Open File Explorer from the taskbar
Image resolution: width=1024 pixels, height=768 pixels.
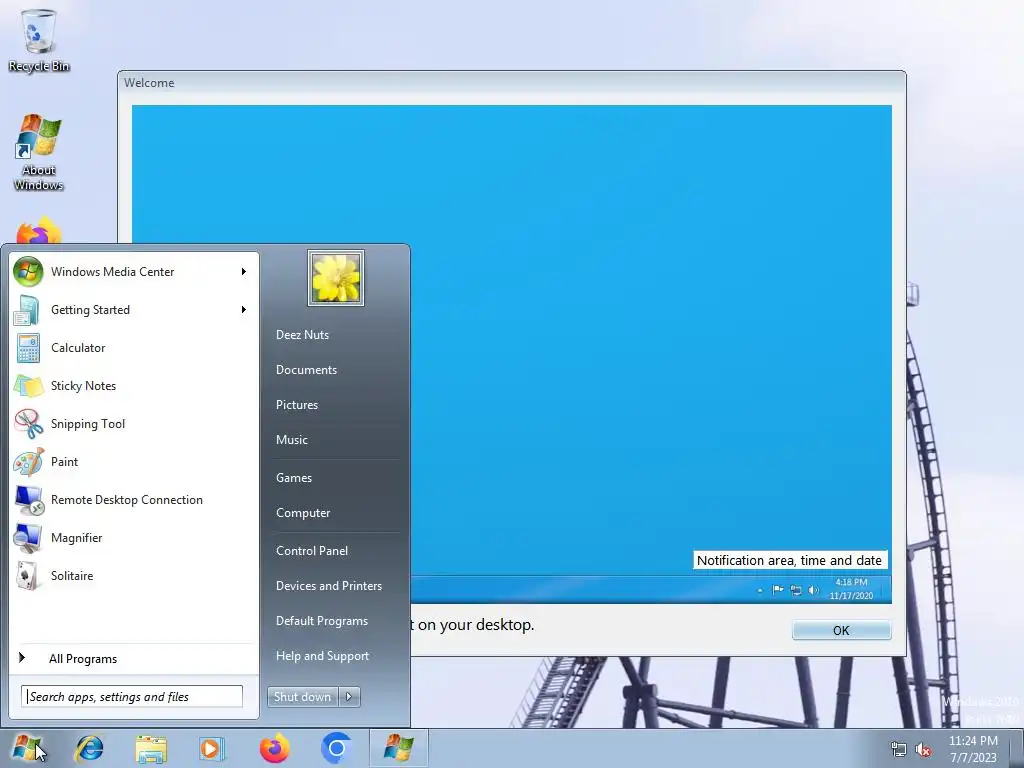[x=151, y=748]
